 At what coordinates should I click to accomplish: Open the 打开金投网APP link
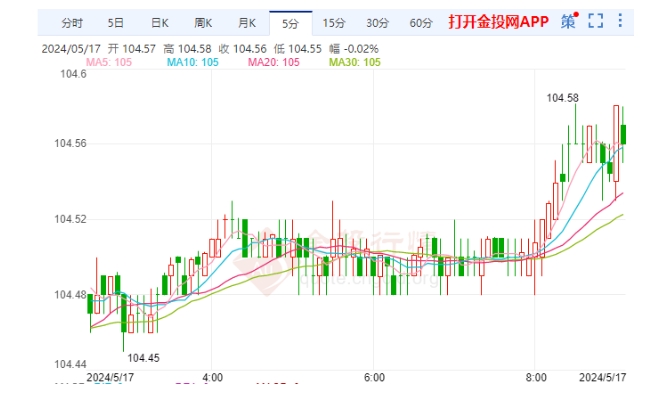(499, 22)
